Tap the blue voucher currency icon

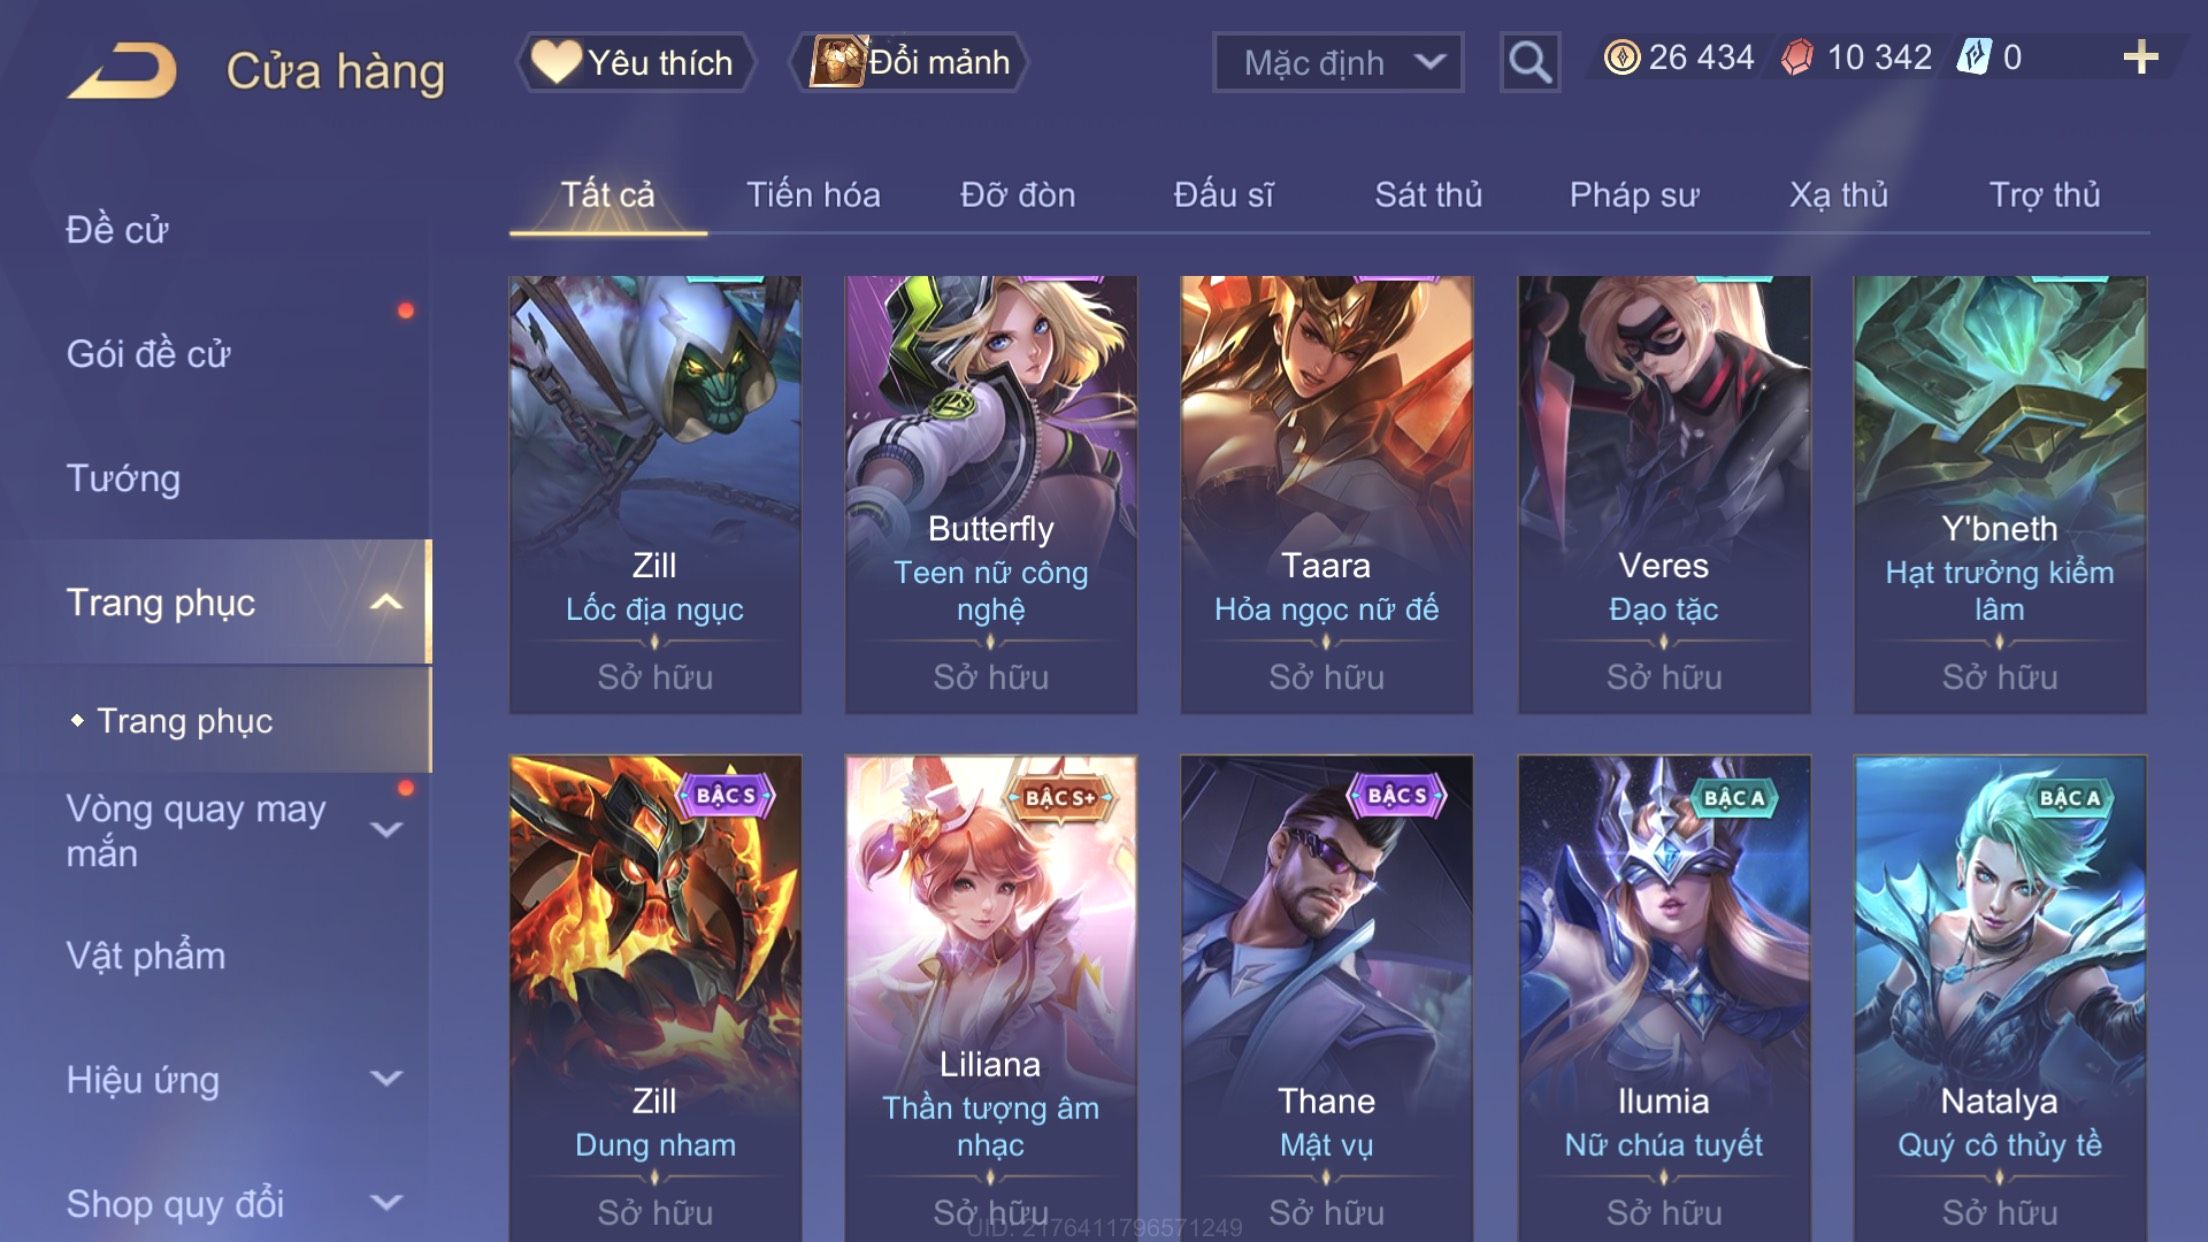point(1974,58)
